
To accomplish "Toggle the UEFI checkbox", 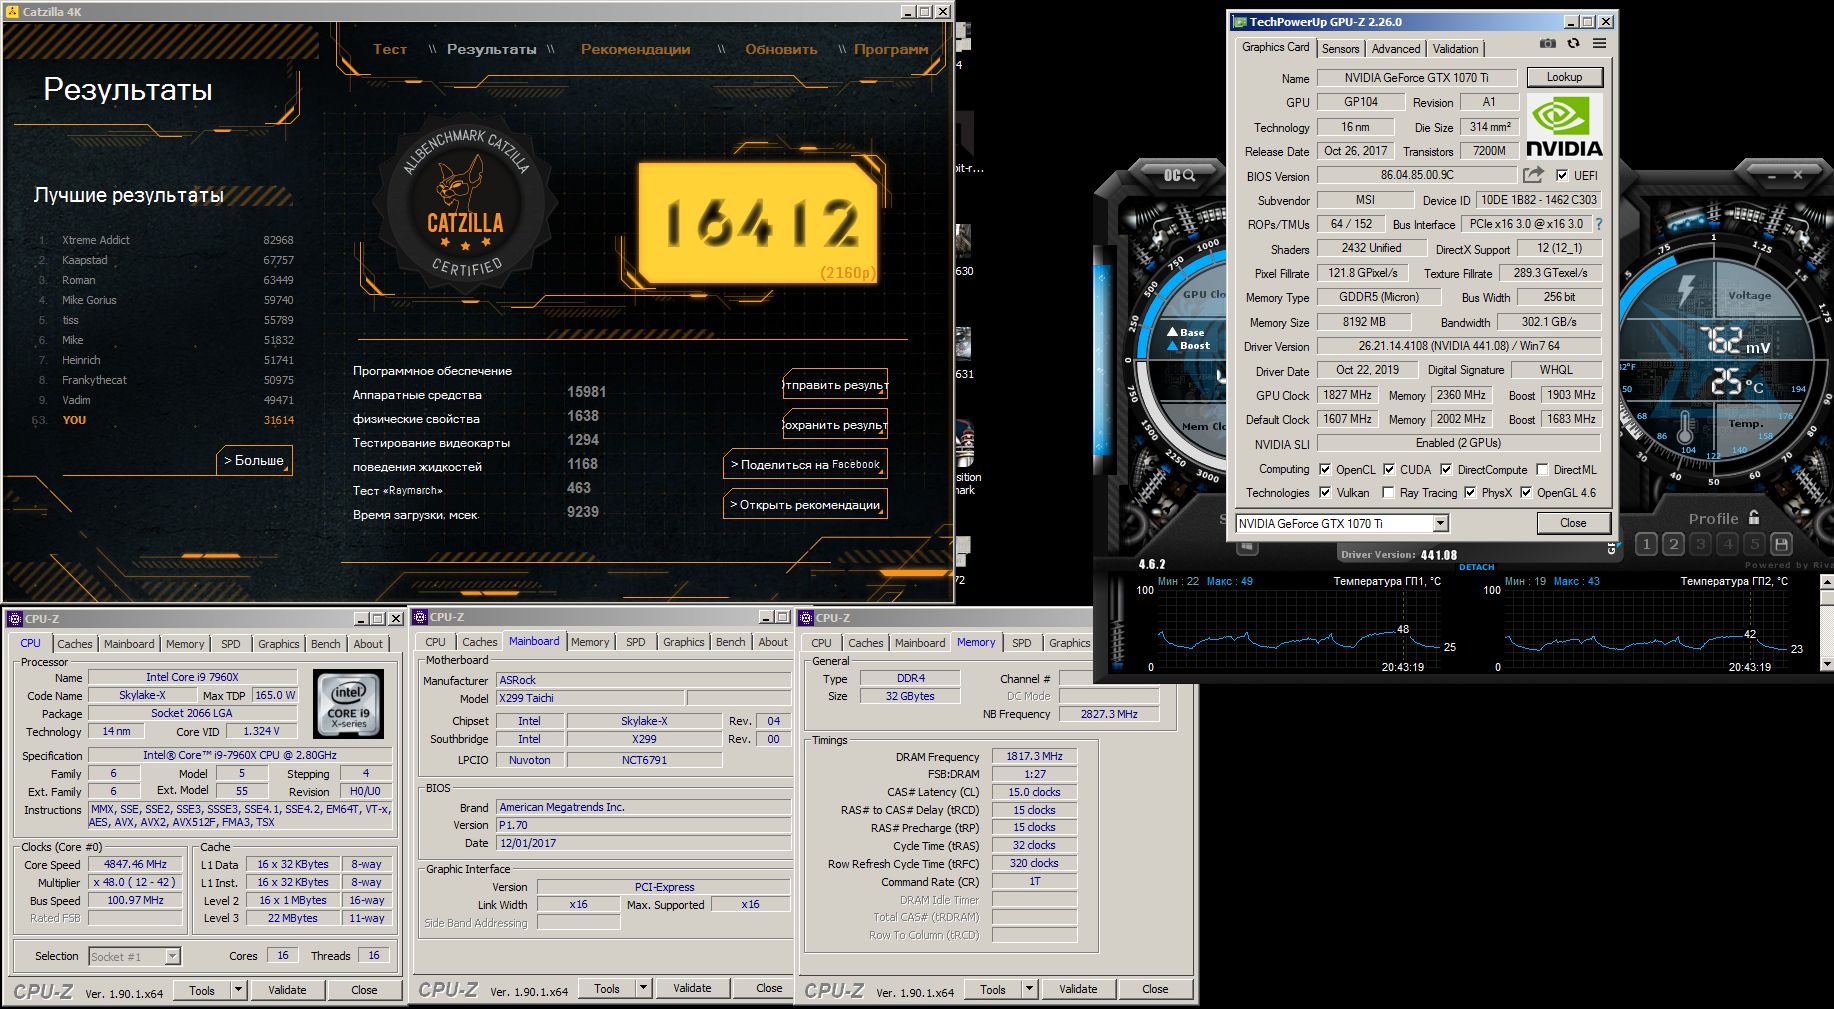I will click(x=1562, y=176).
